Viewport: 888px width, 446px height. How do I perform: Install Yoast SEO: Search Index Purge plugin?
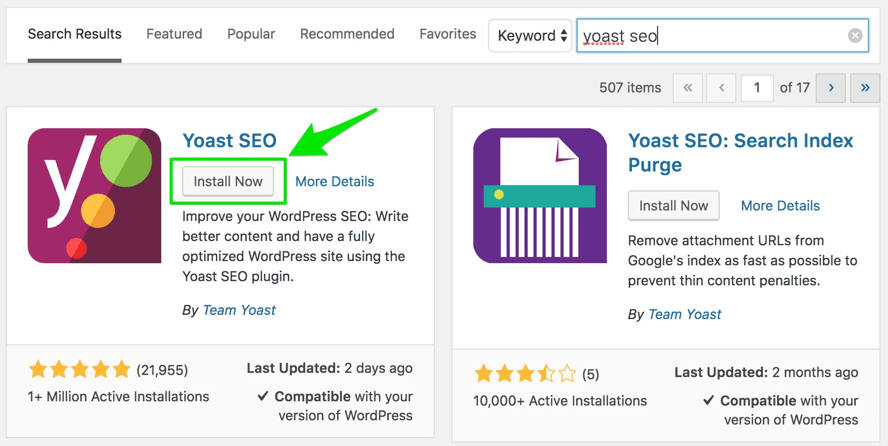click(673, 206)
